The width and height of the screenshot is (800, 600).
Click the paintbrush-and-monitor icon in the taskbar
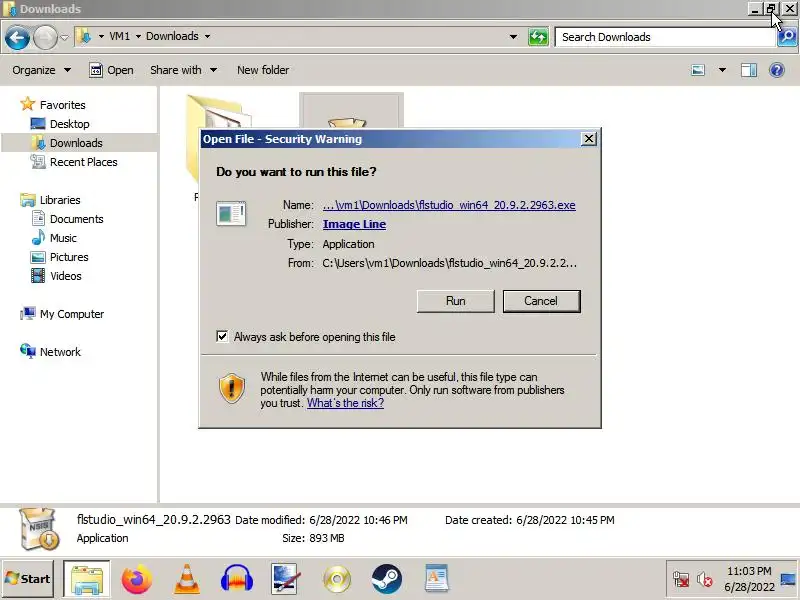tap(286, 579)
